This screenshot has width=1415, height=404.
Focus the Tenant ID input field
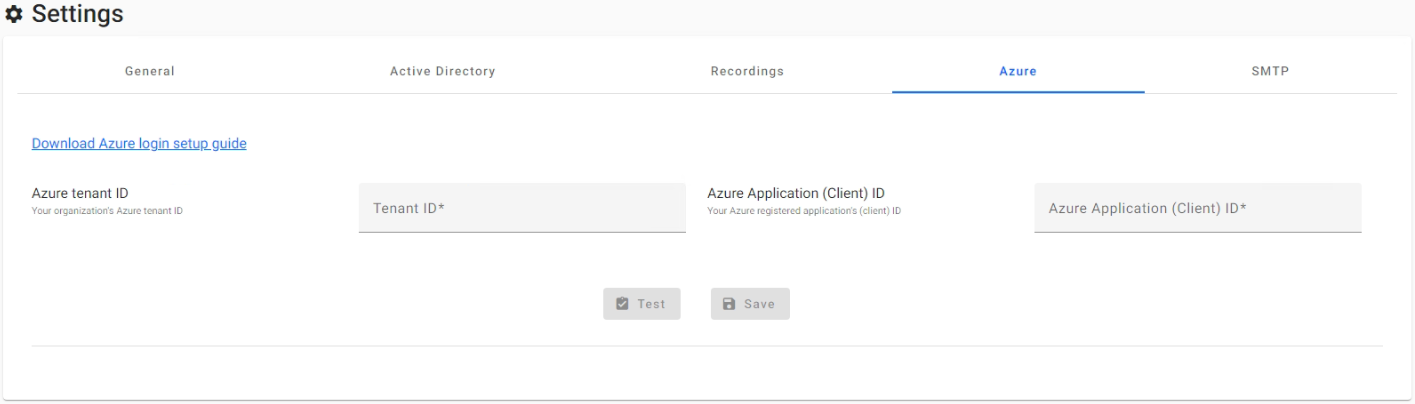(522, 208)
